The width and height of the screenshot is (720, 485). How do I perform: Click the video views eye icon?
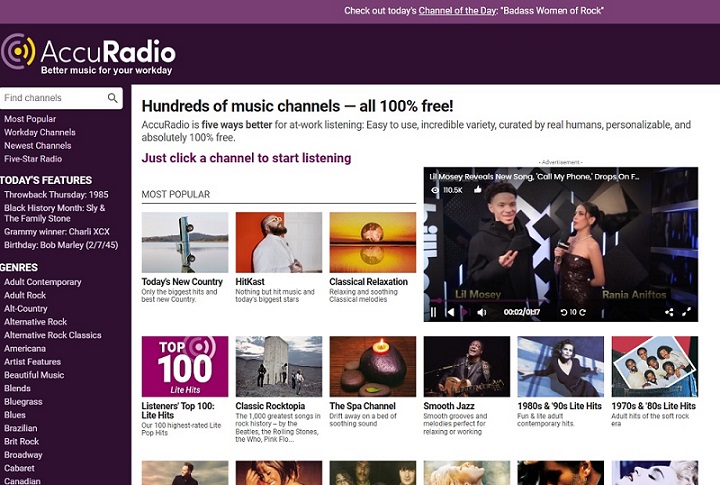[x=434, y=190]
